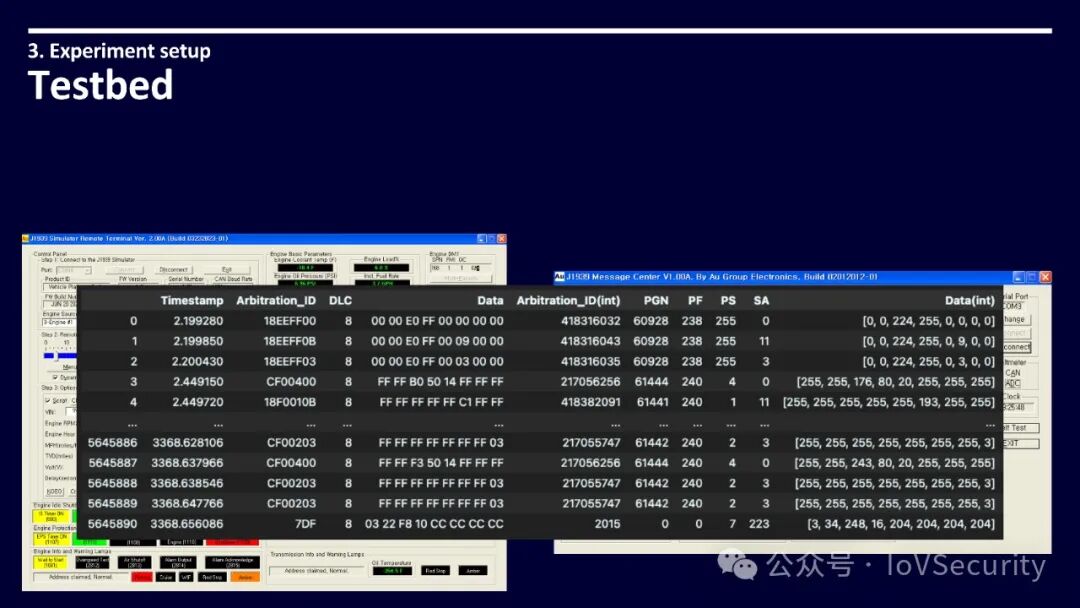Click the Self Test button in Message Center
Image resolution: width=1080 pixels, height=608 pixels.
(1021, 428)
